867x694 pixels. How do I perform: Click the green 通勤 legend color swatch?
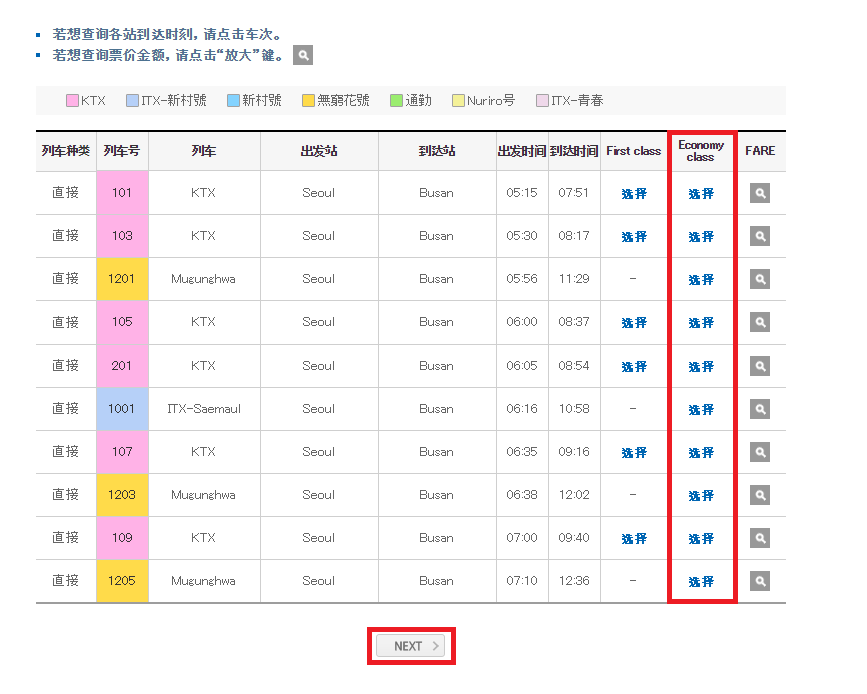397,100
